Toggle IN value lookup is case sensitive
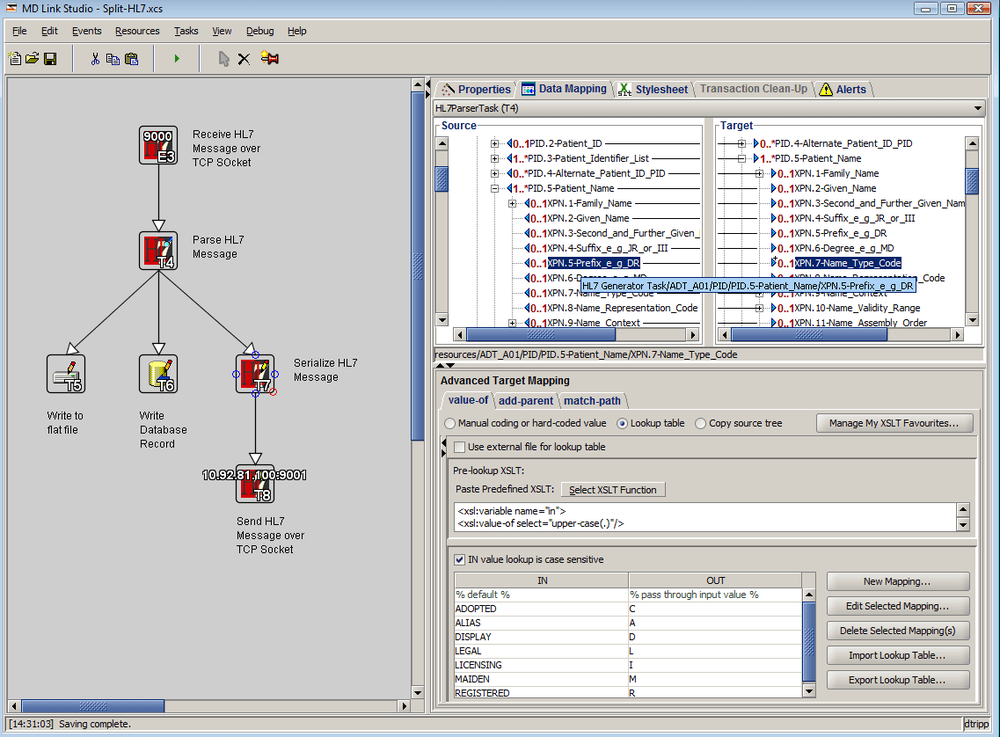The width and height of the screenshot is (1000, 737). pos(459,559)
